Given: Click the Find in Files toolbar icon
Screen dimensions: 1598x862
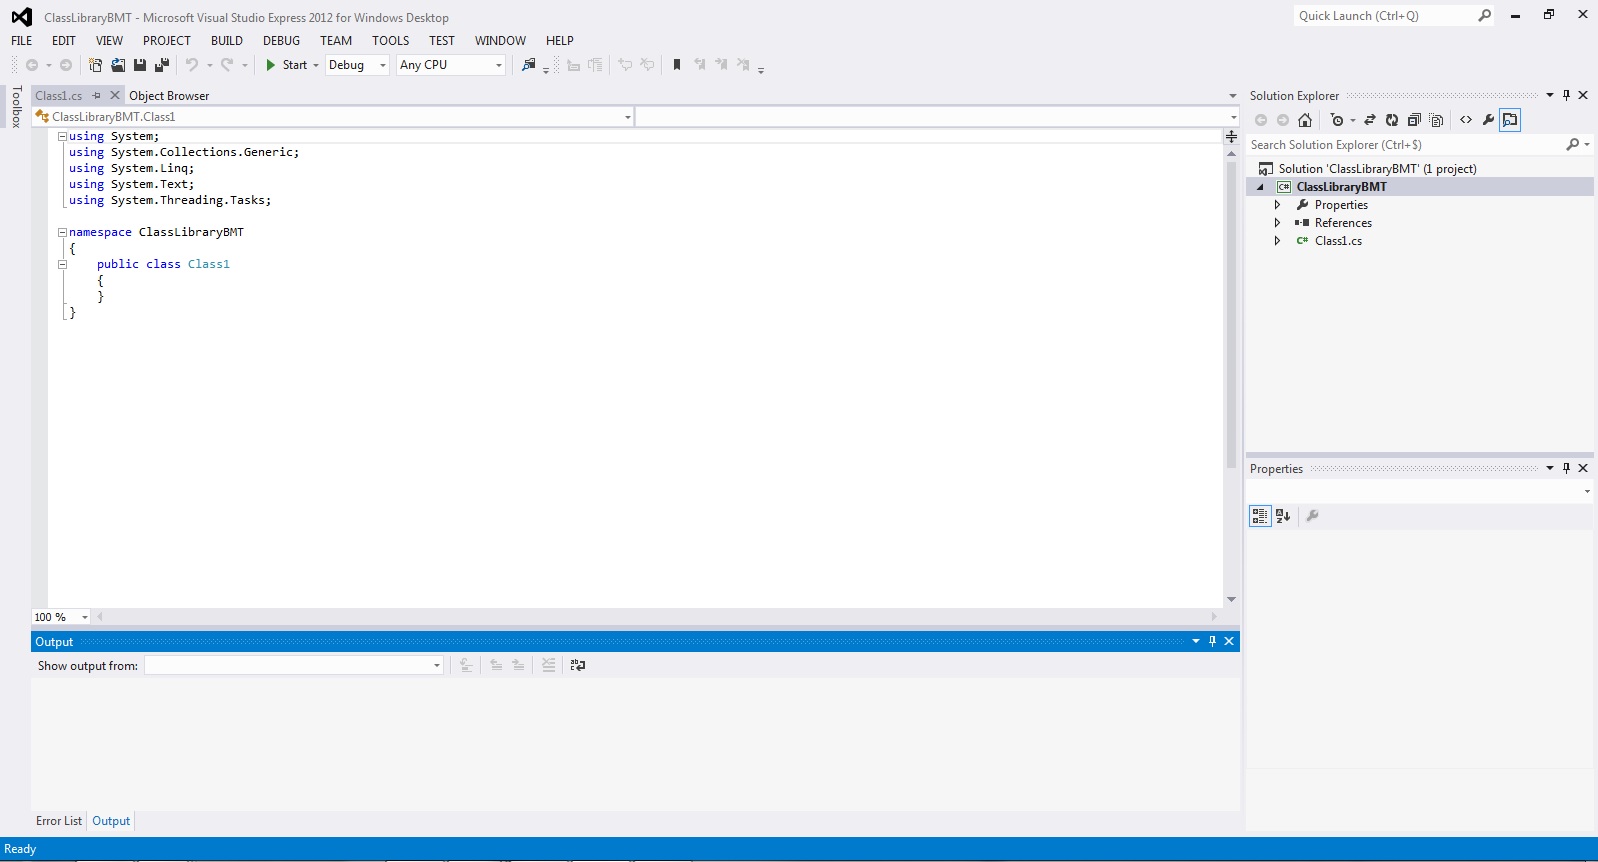Looking at the screenshot, I should click(x=529, y=65).
